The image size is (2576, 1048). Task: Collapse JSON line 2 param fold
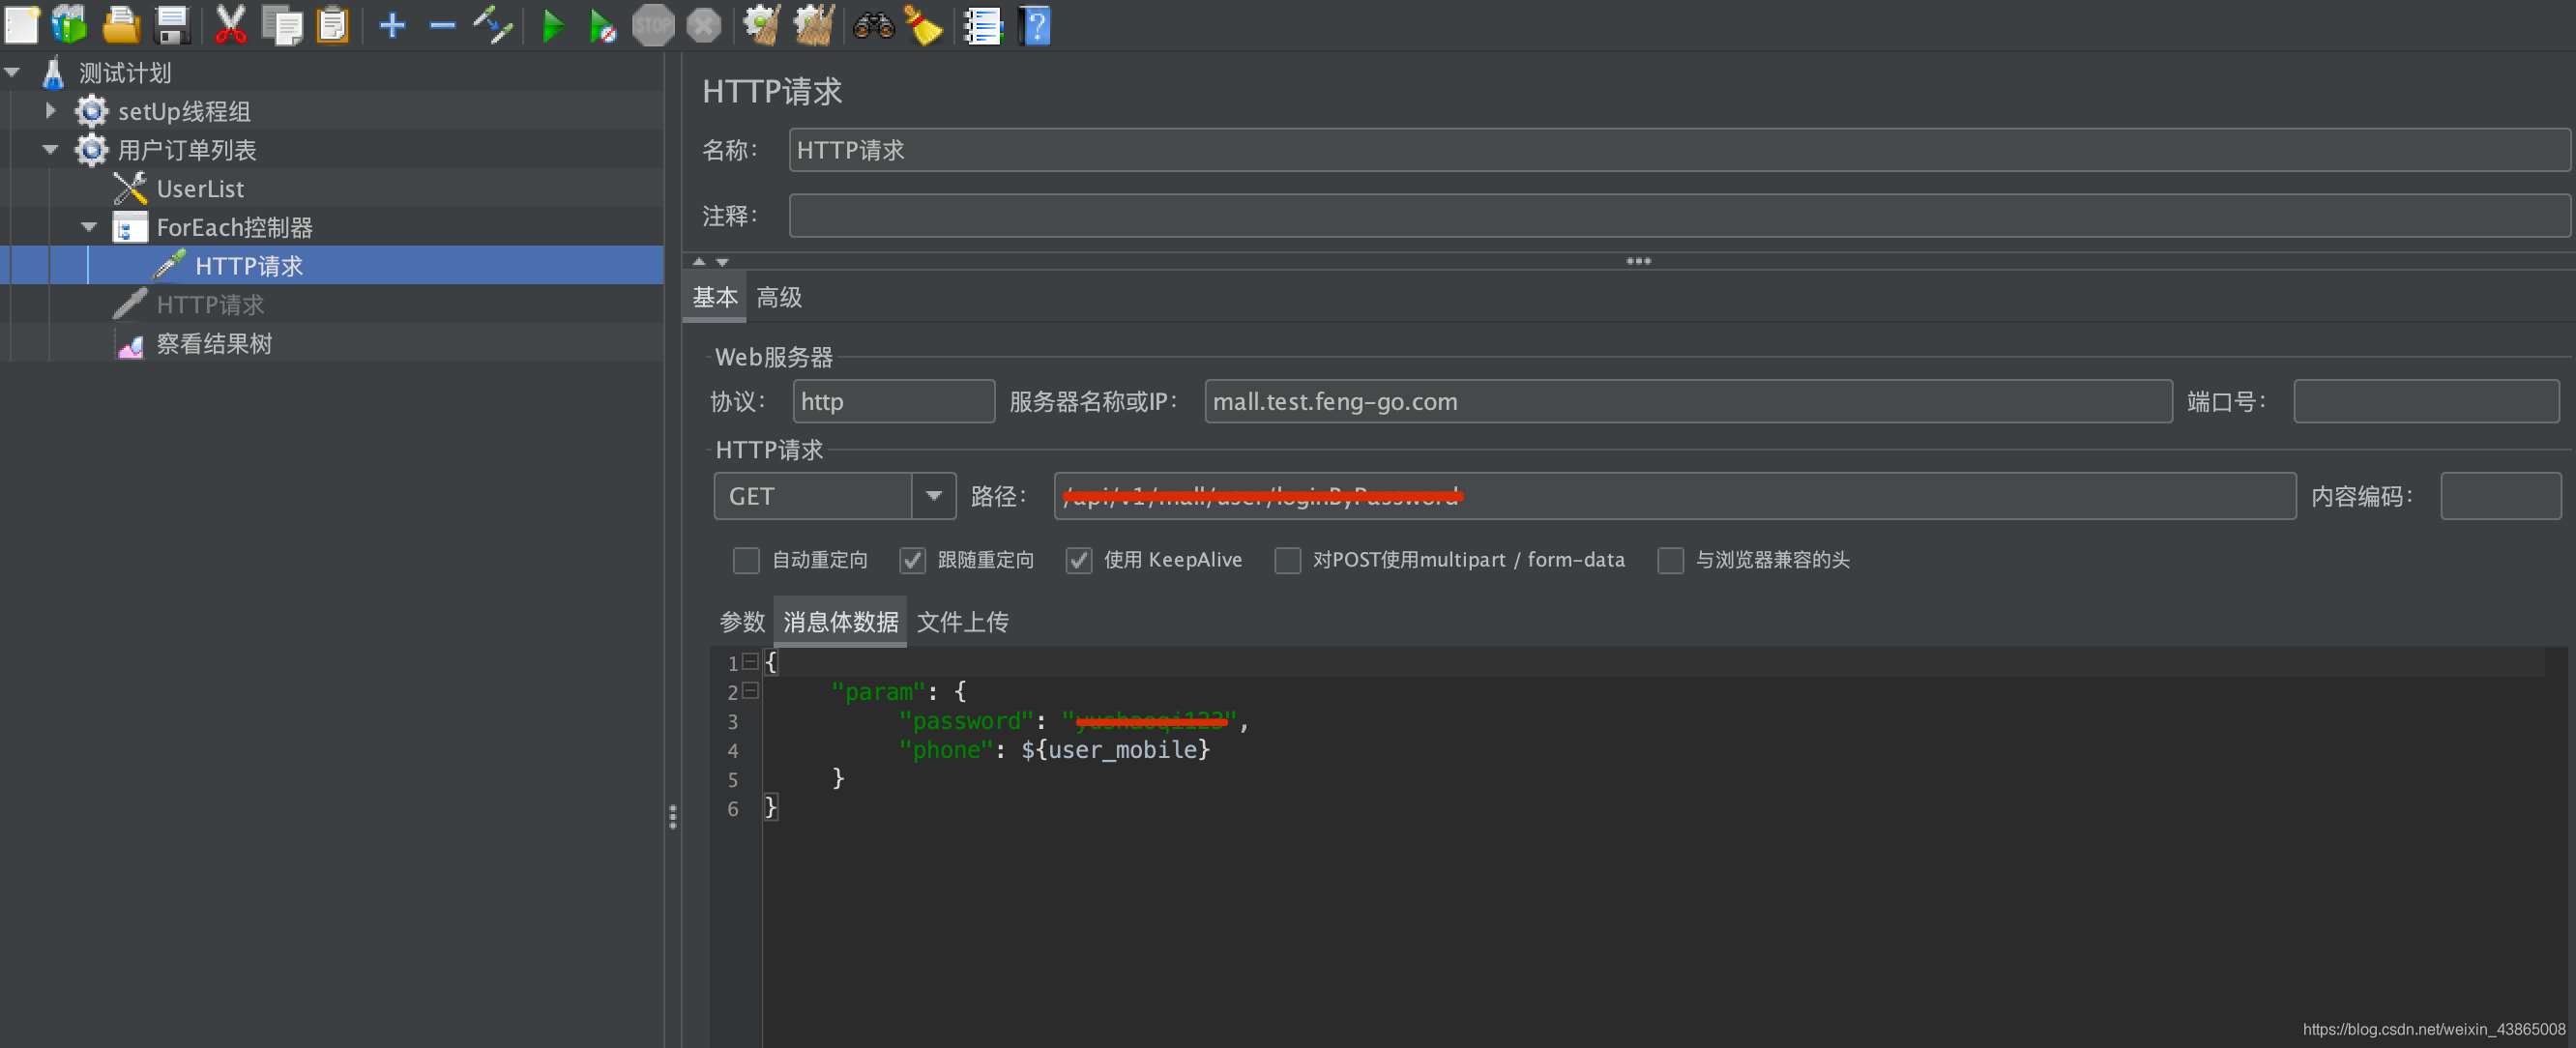[750, 690]
